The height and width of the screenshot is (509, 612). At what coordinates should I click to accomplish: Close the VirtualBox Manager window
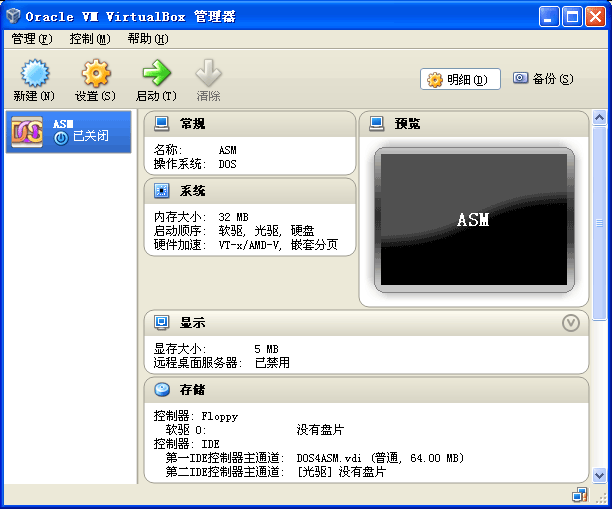(x=595, y=16)
